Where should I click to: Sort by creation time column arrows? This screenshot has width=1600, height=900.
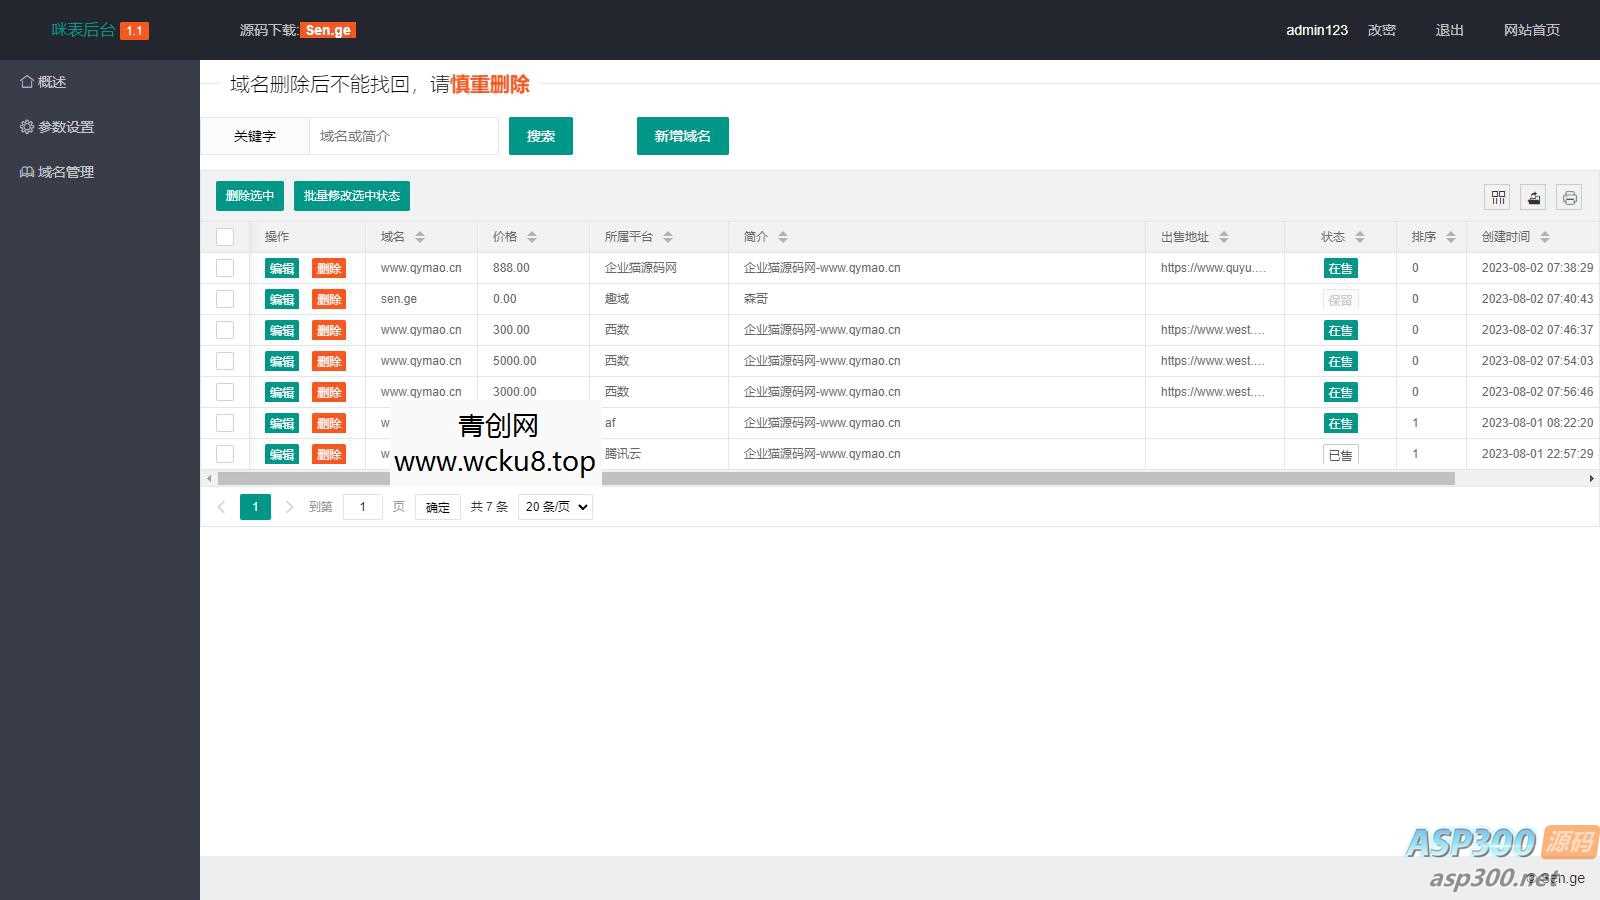pos(1545,237)
